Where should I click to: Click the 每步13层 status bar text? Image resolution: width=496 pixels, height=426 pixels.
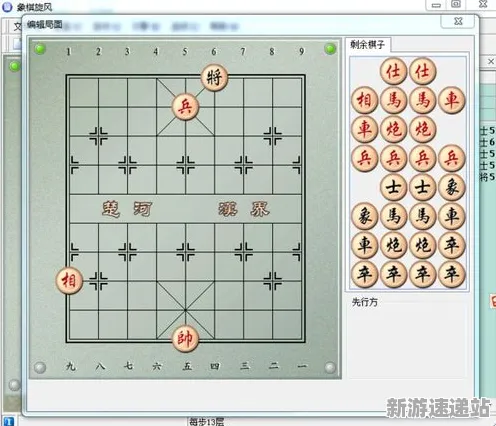pos(207,422)
